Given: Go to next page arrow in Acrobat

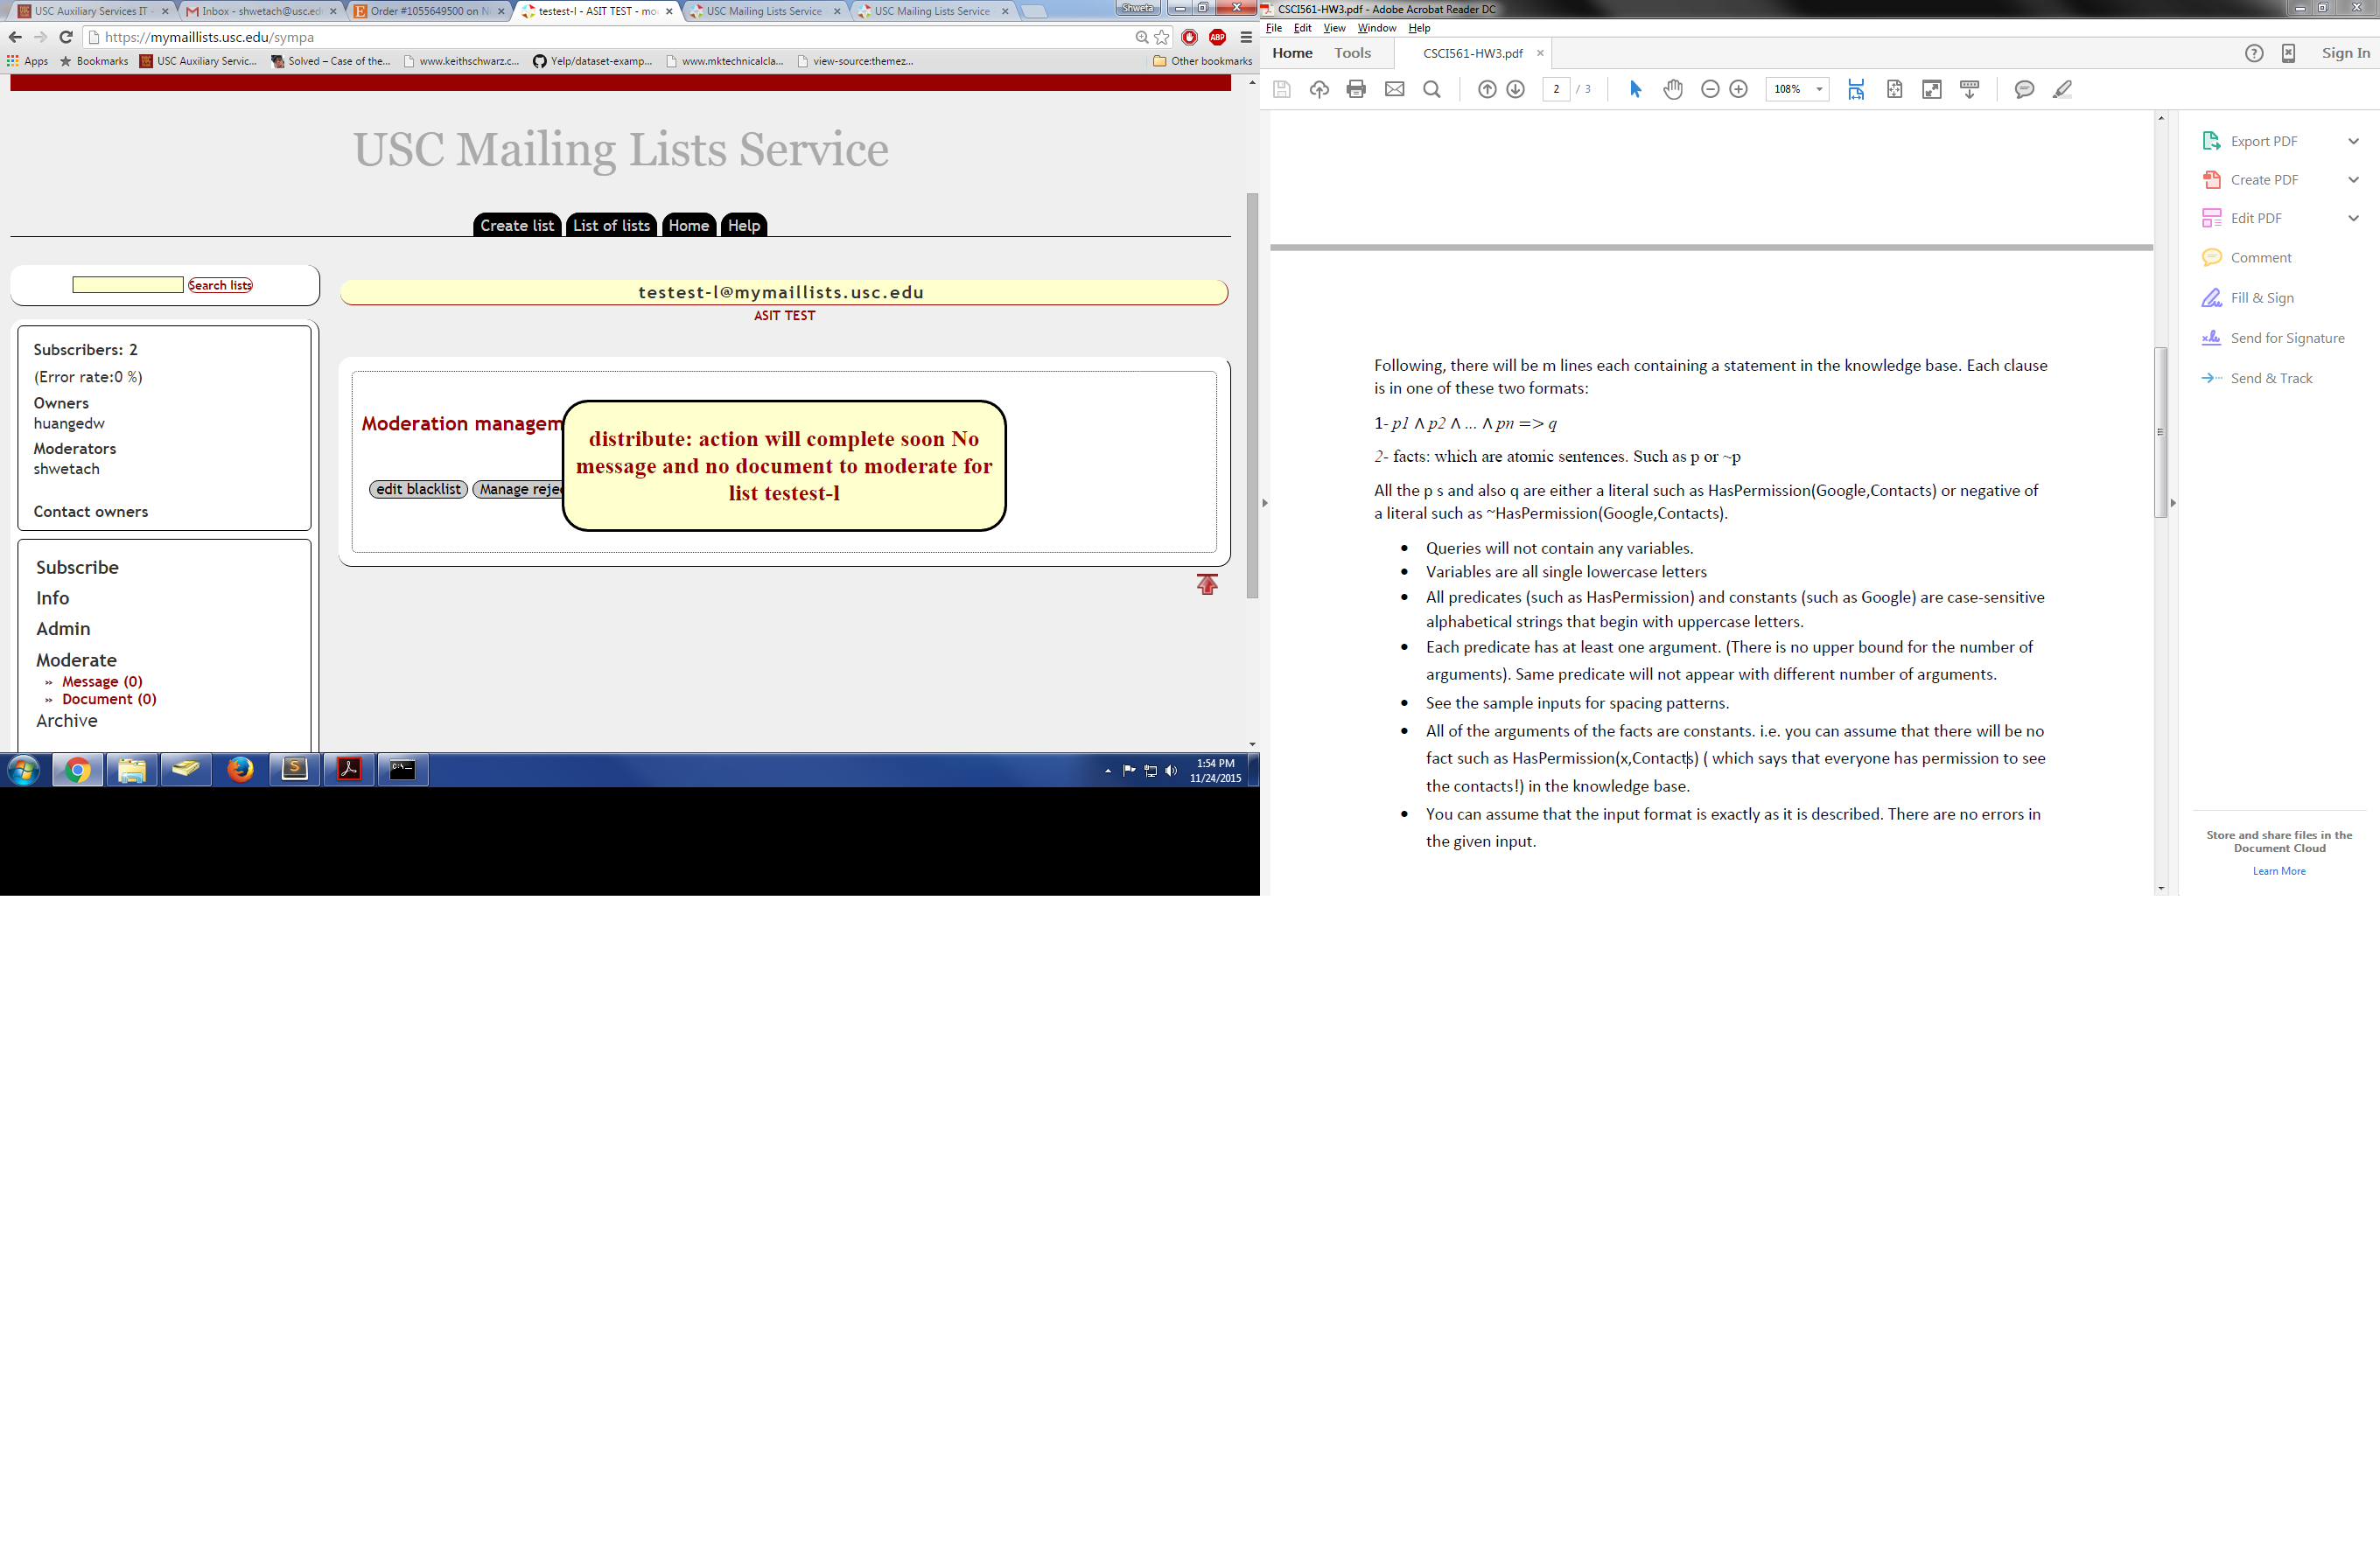Looking at the screenshot, I should 1516,89.
